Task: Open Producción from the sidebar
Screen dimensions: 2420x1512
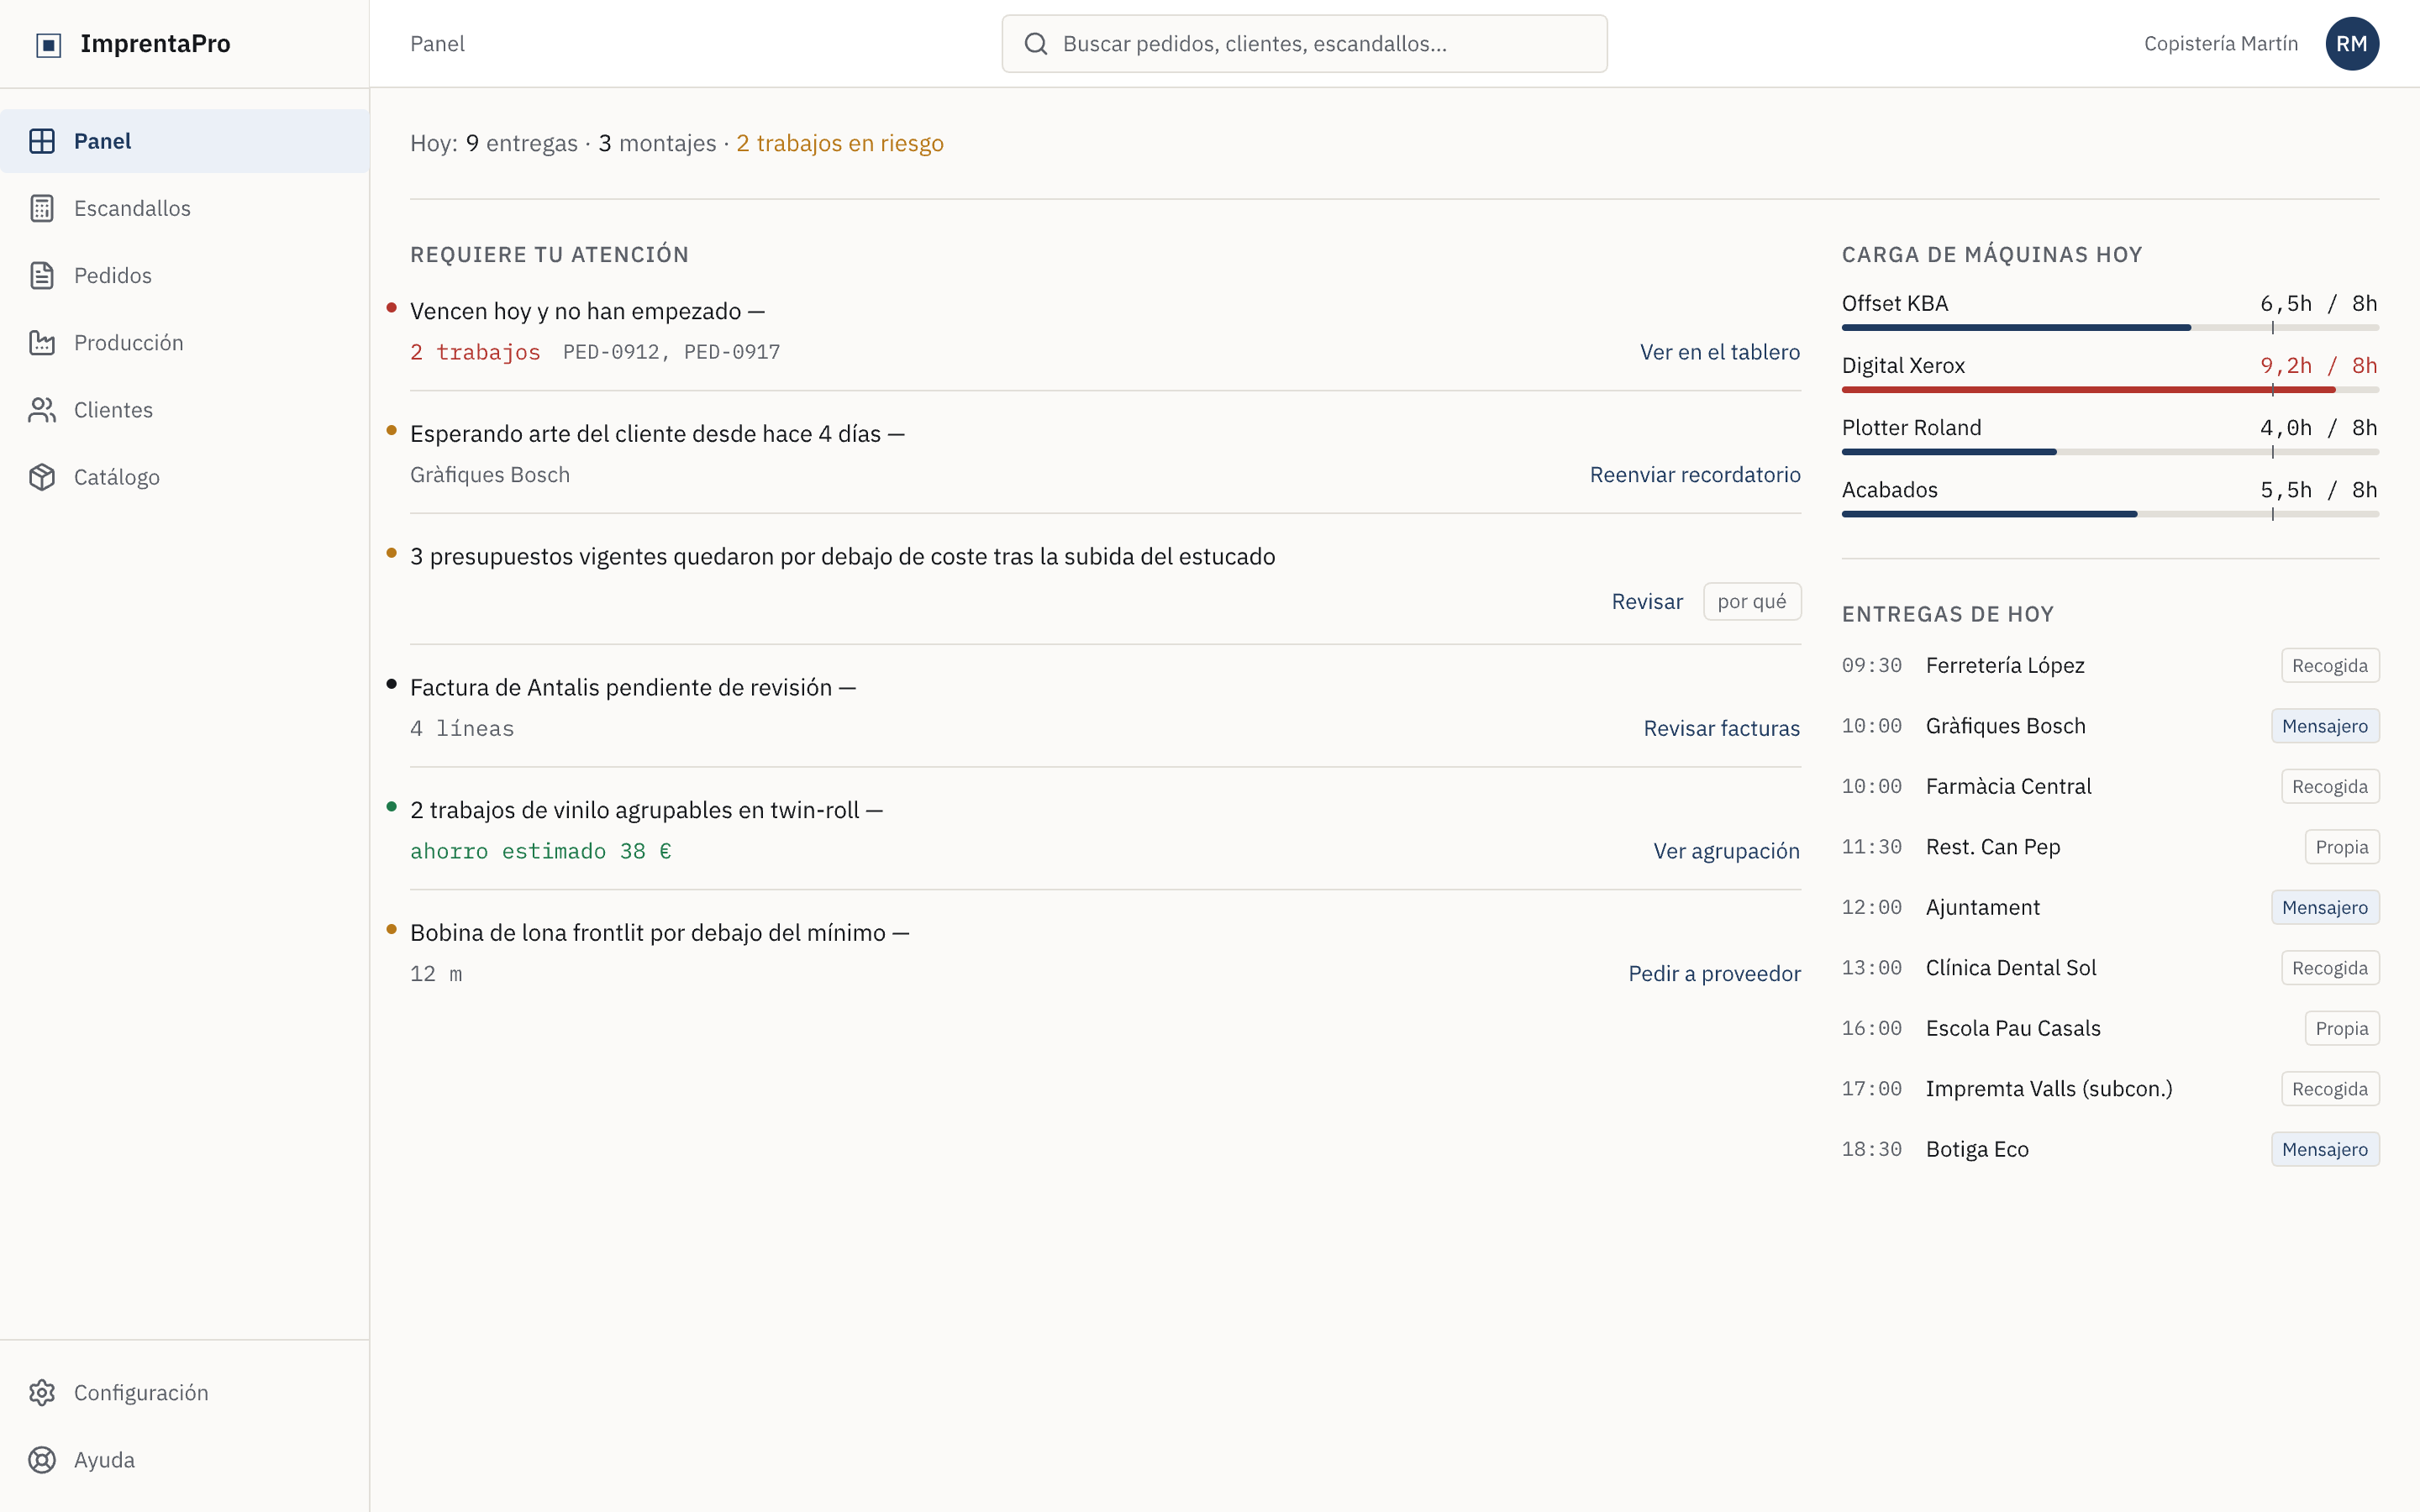Action: coord(185,342)
